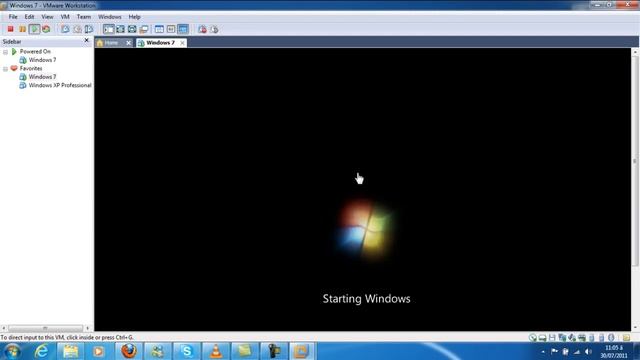Select Powered On in the sidebar
Viewport: 640px width, 360px height.
click(35, 51)
